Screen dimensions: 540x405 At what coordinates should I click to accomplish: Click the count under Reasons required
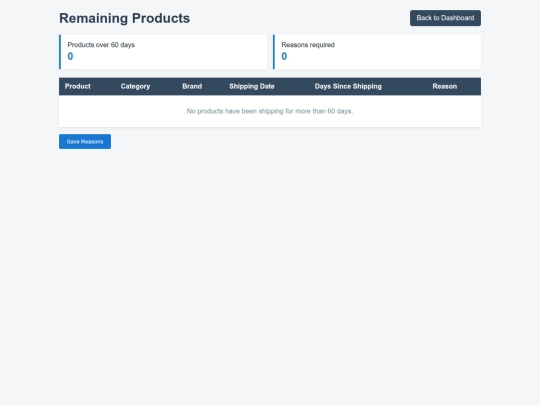click(284, 56)
